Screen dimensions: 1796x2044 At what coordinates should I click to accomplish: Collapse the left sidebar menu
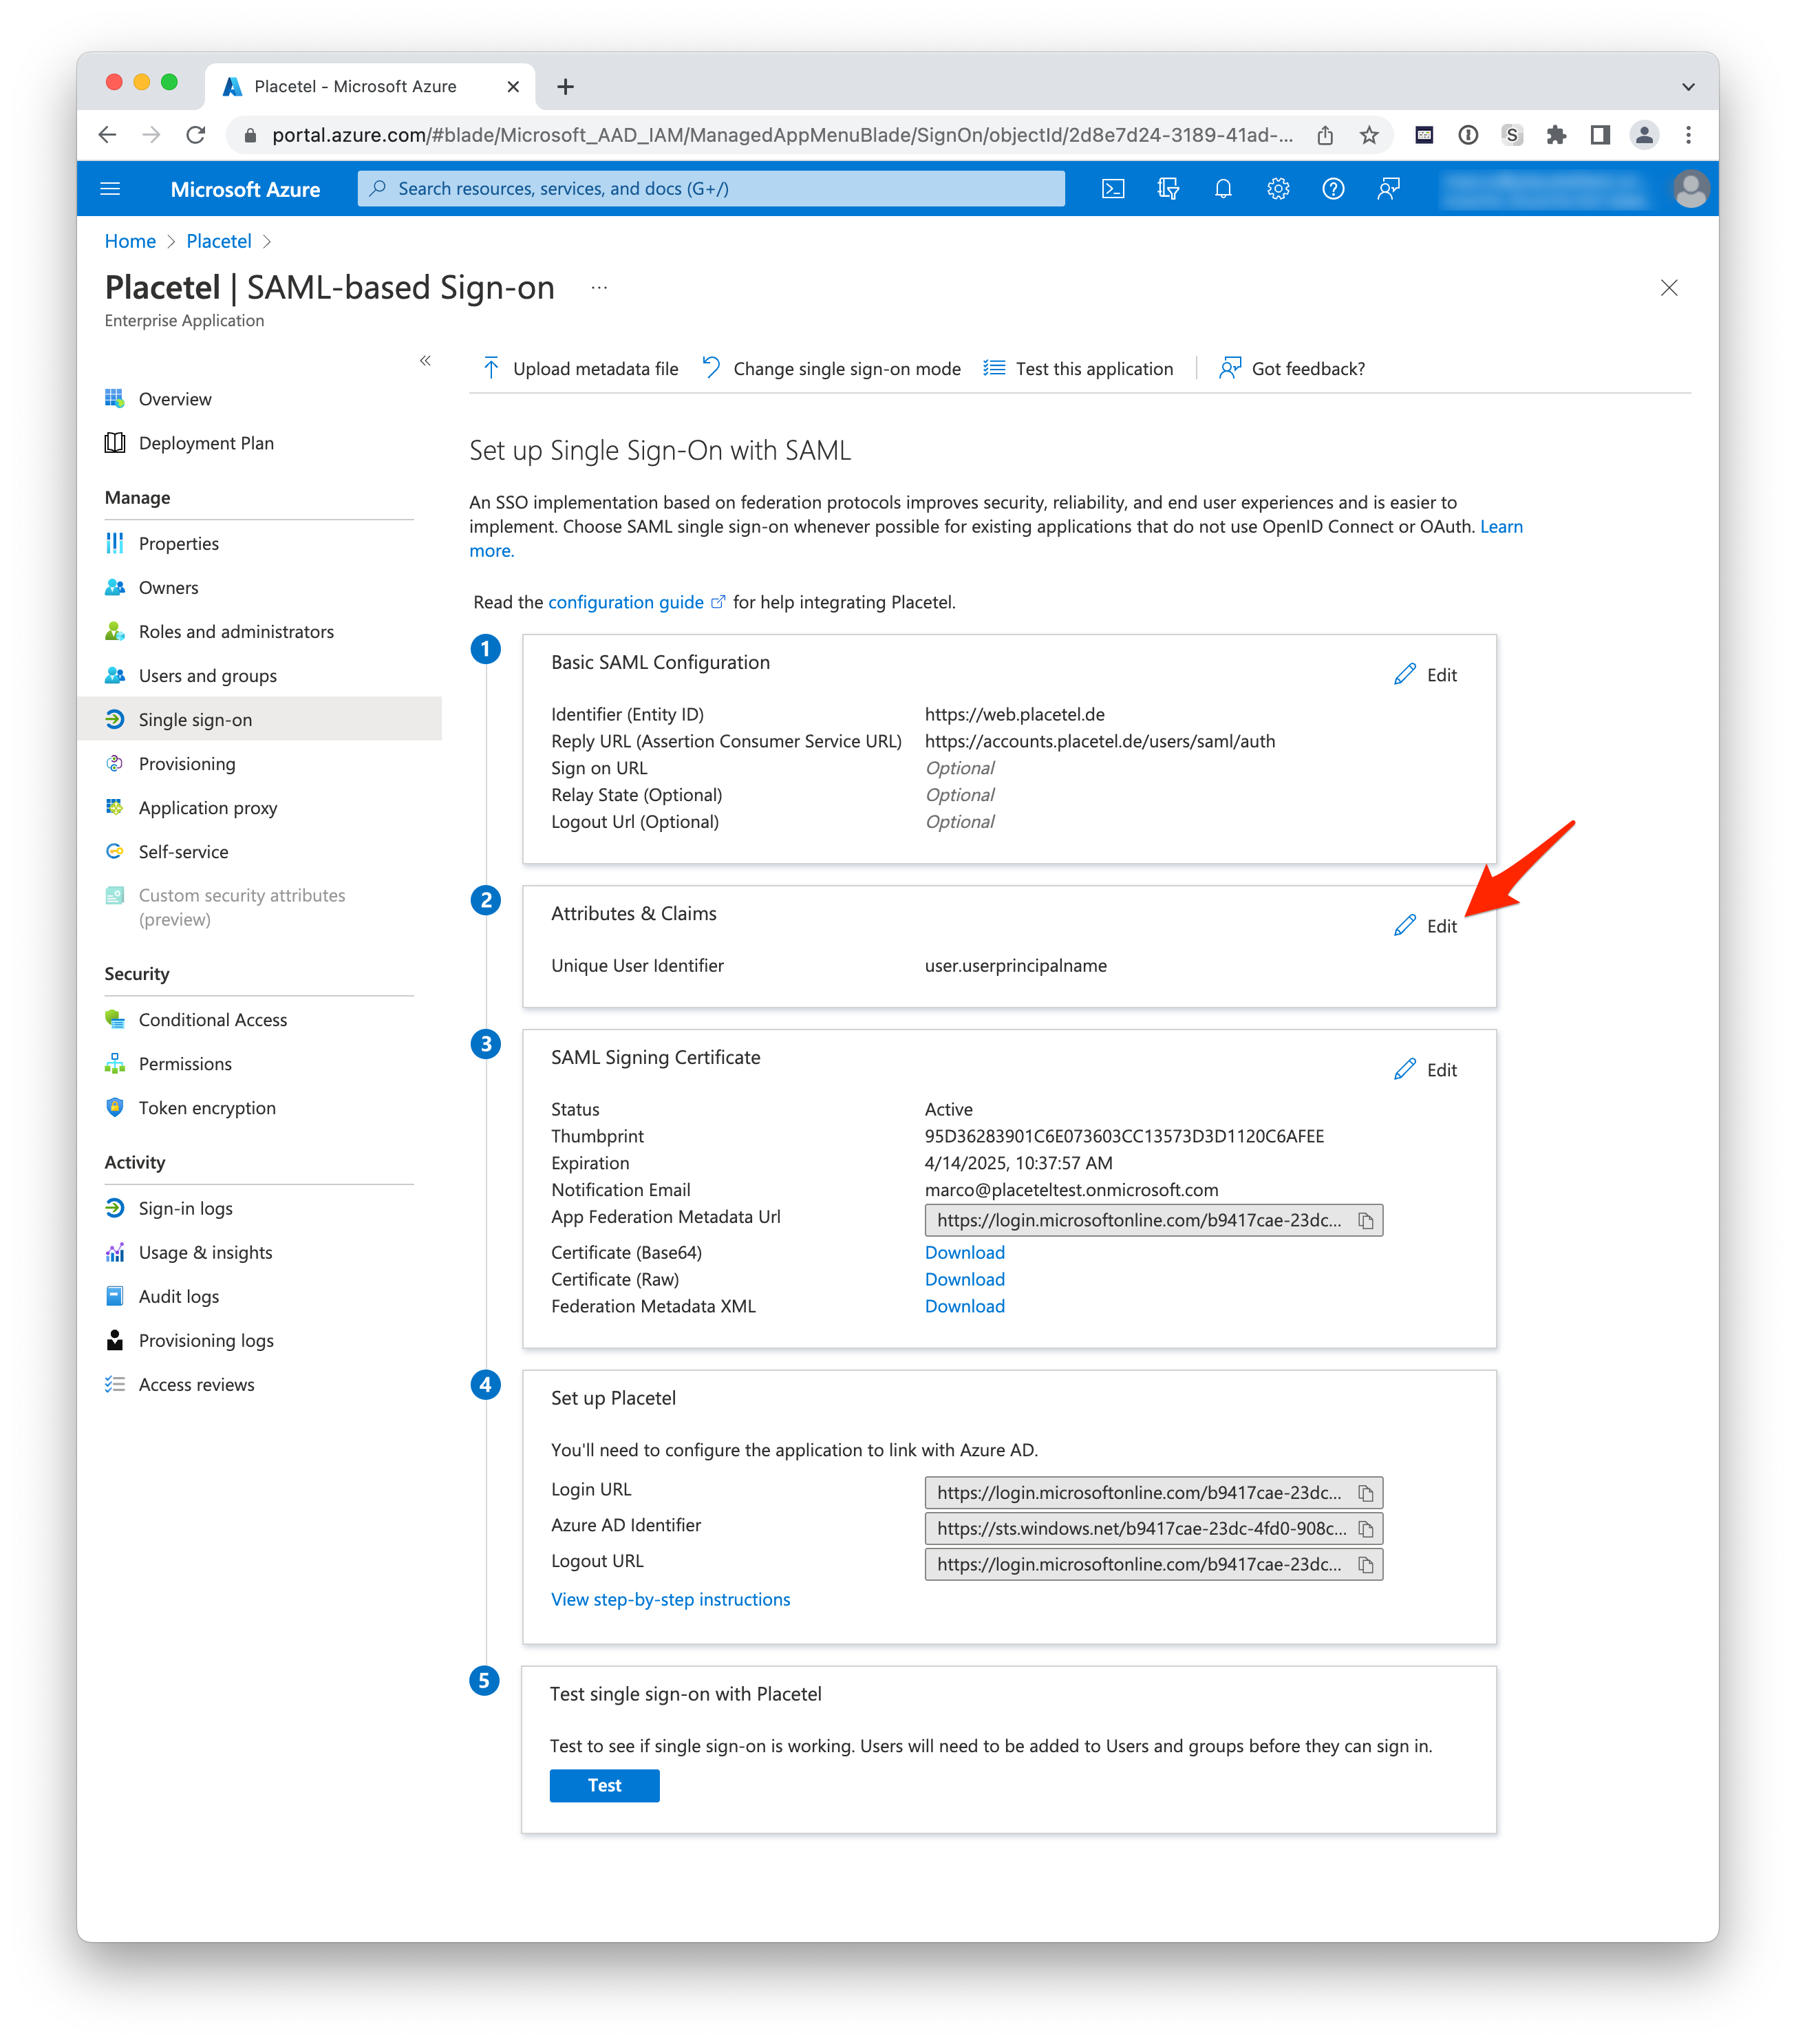425,361
